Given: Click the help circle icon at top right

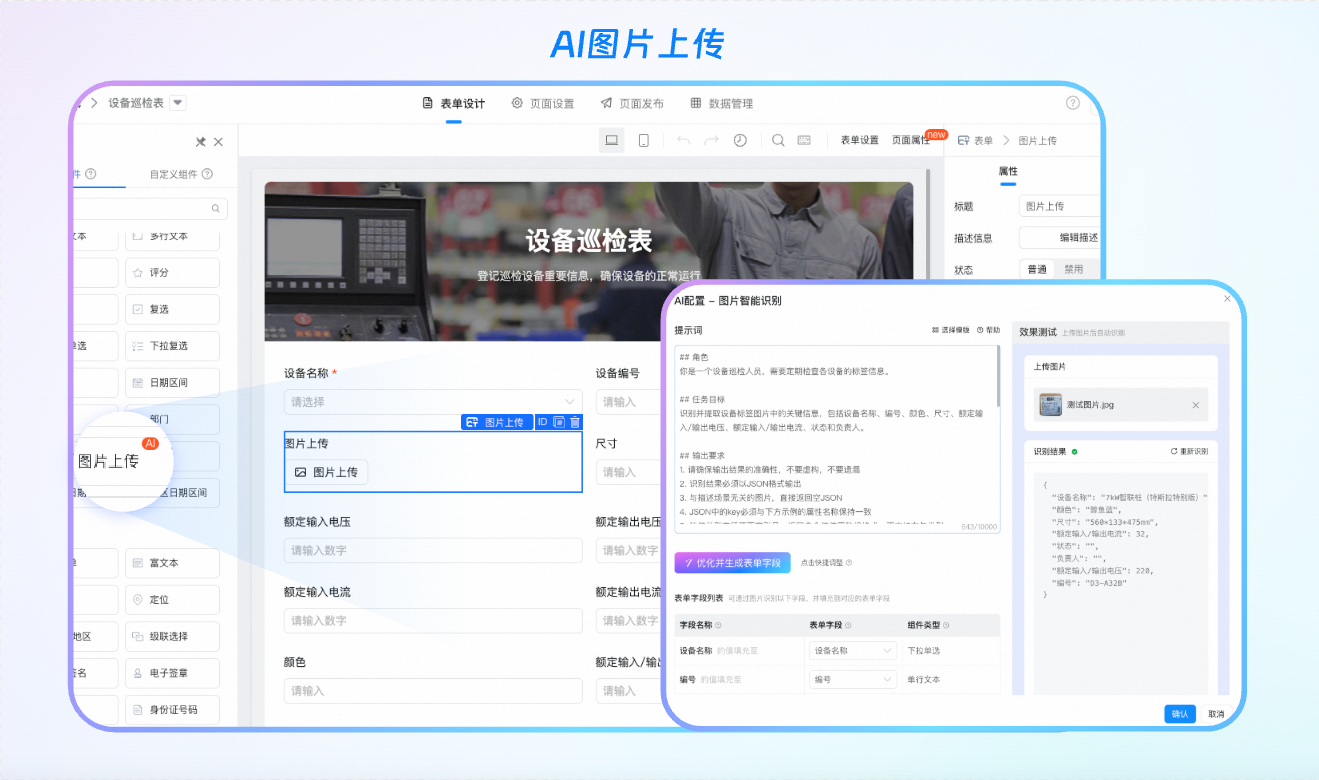Looking at the screenshot, I should pos(1073,103).
